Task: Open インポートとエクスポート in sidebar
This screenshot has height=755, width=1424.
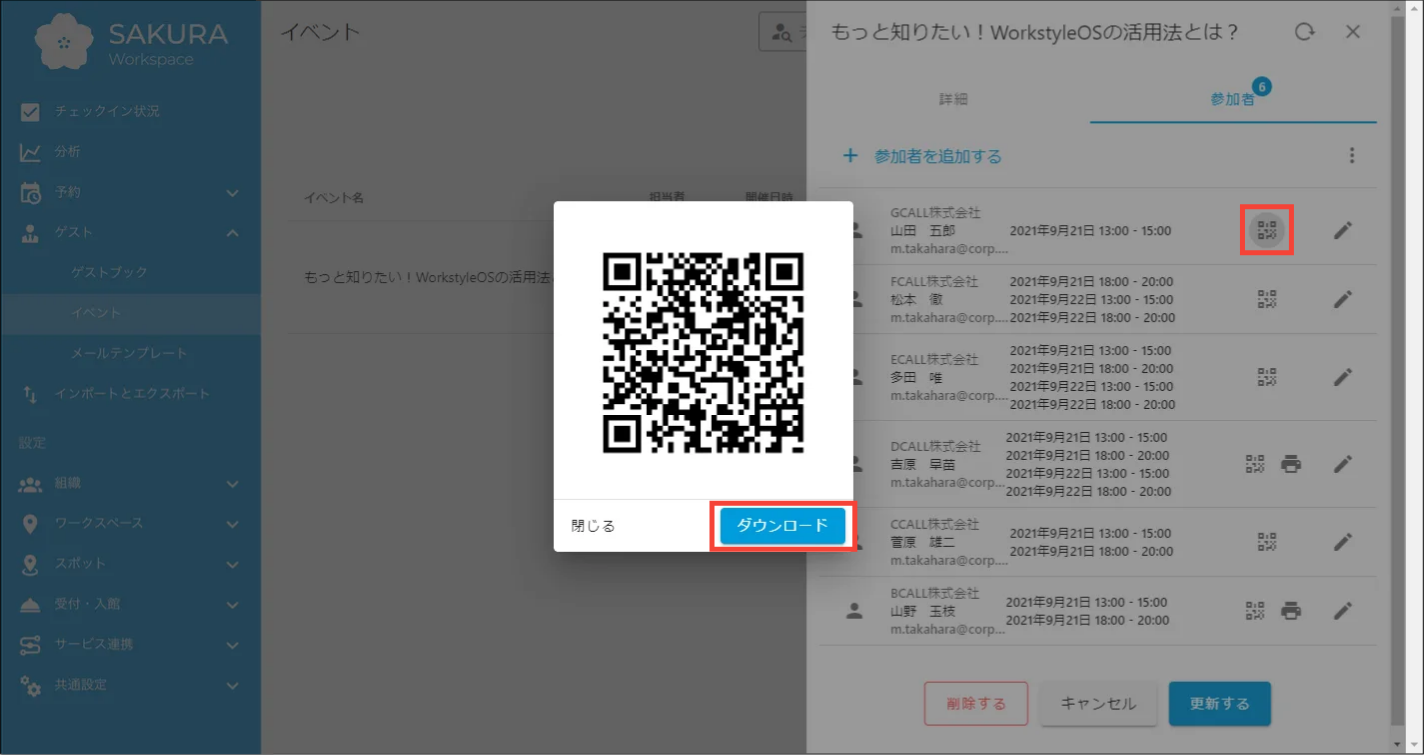Action: 130,394
